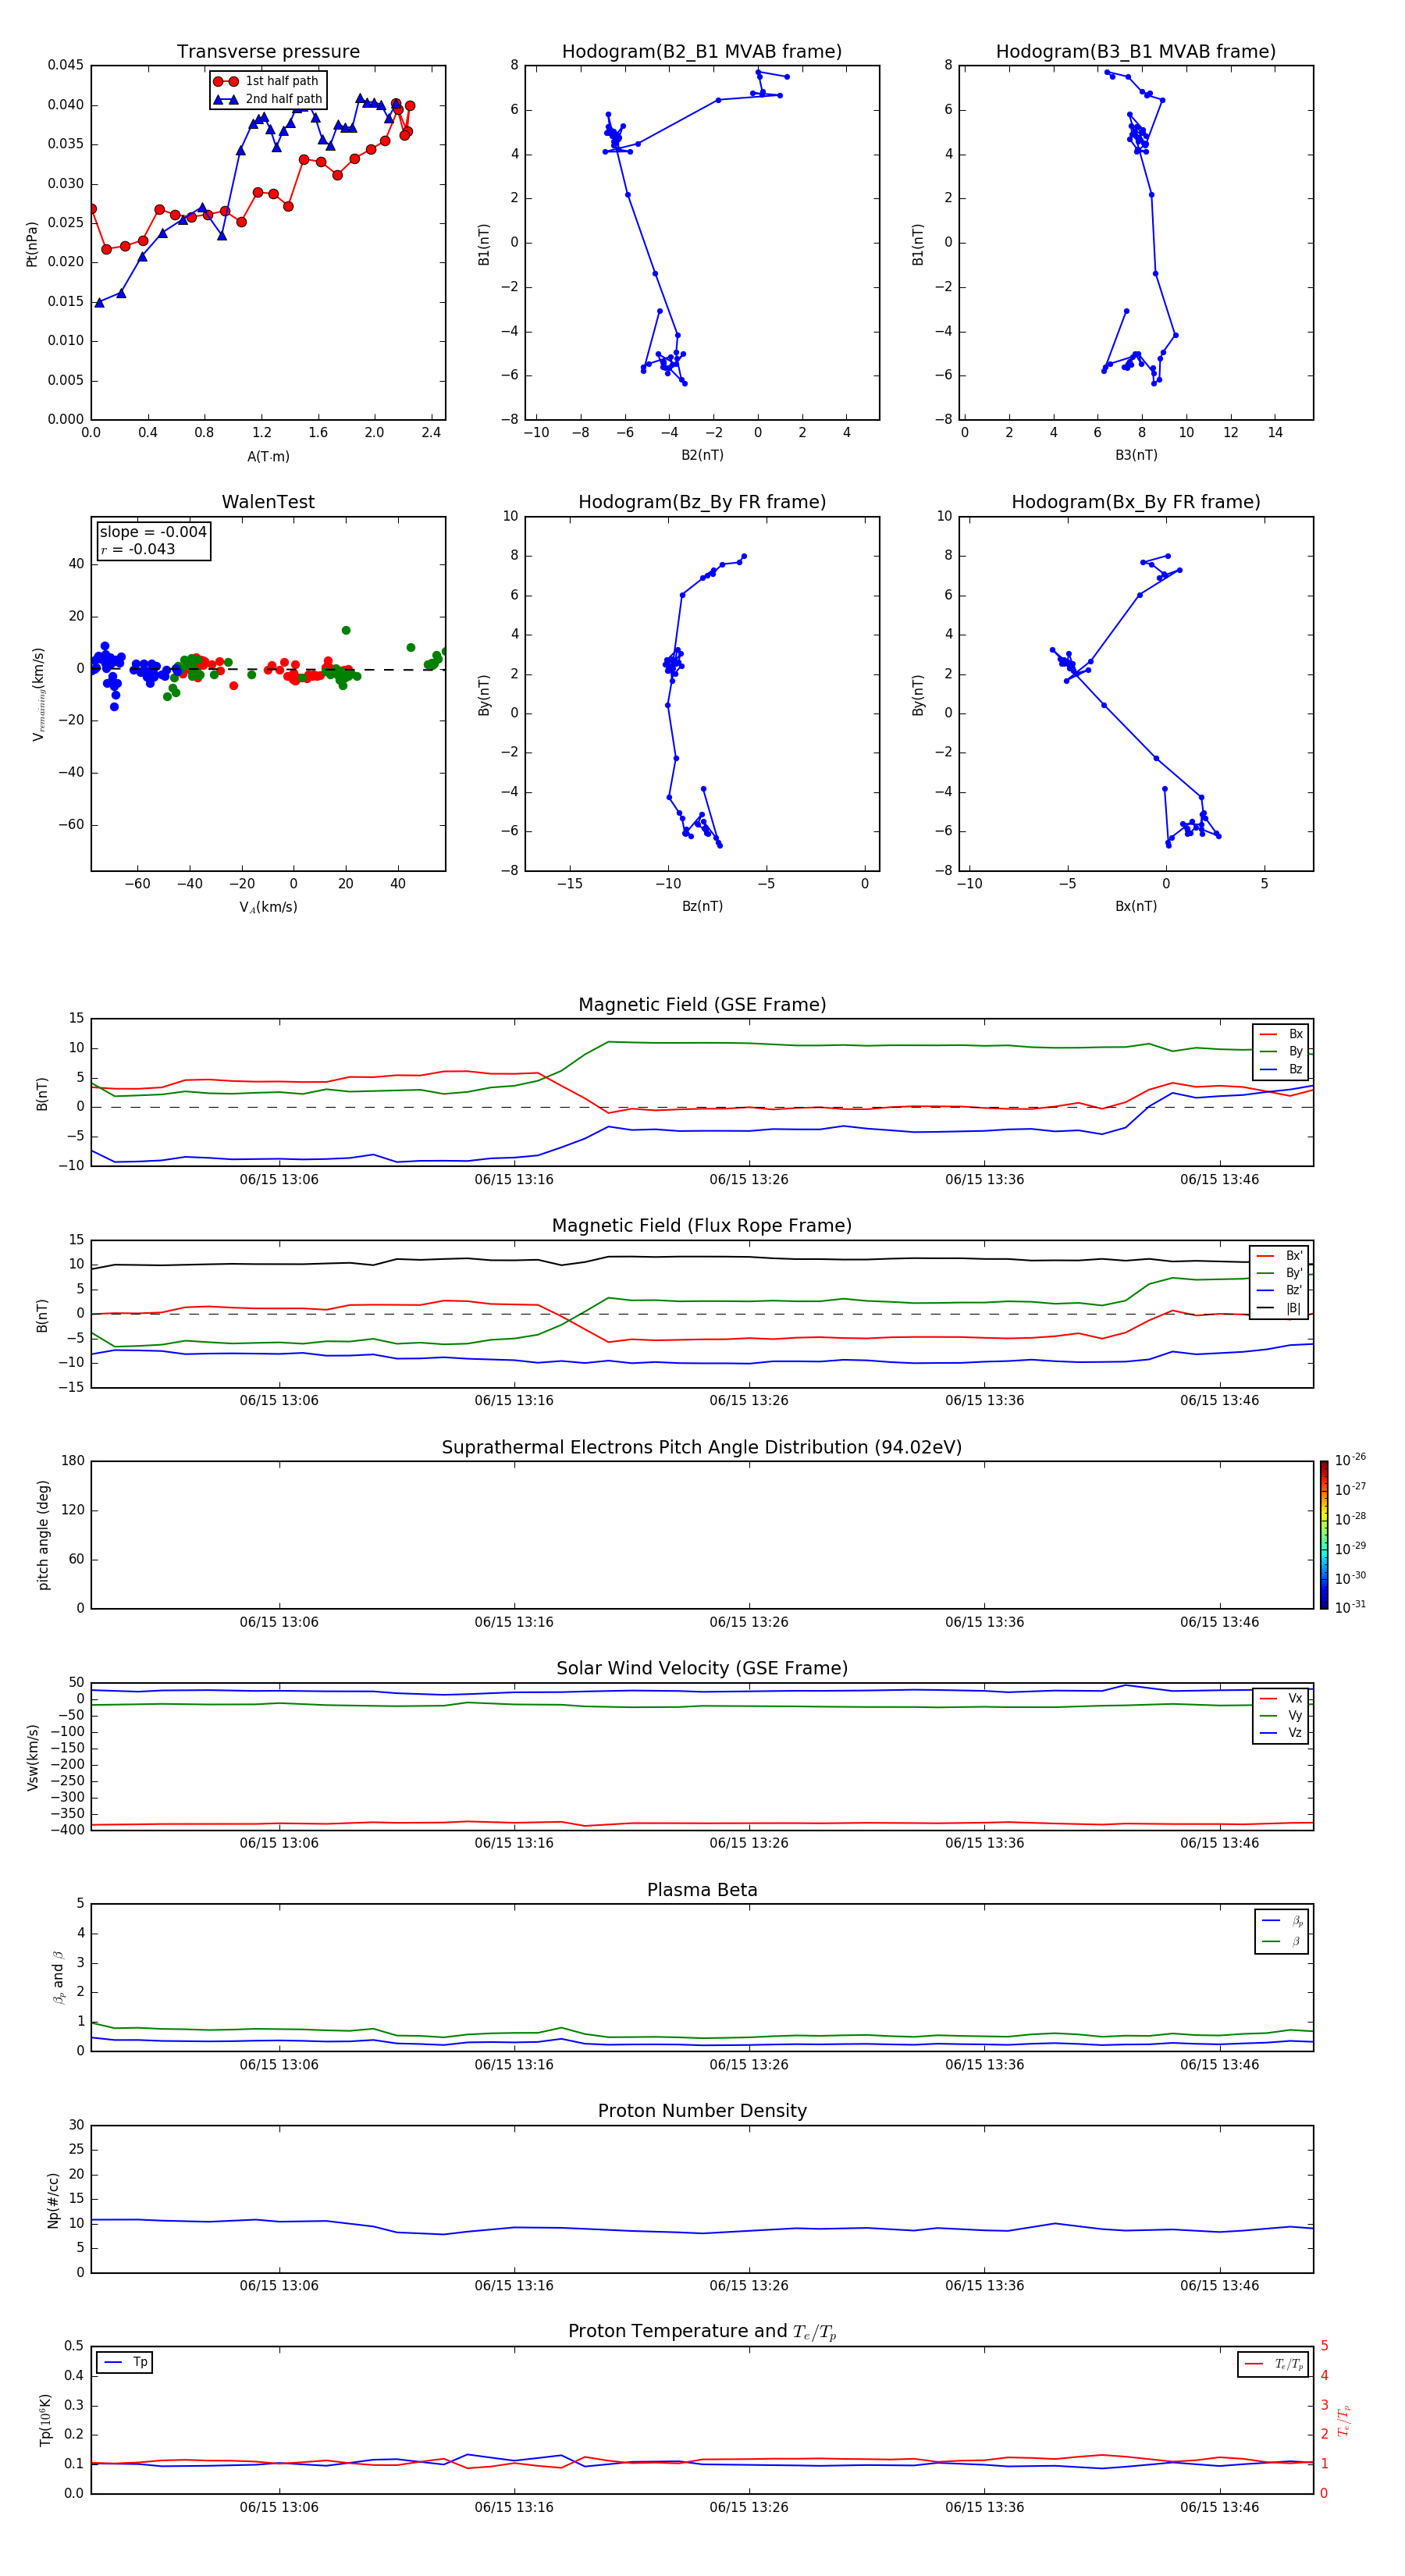Click the "Hodogram(B3_B1 MVAB frame)" title
The width and height of the screenshot is (1405, 2576).
coord(1136,52)
